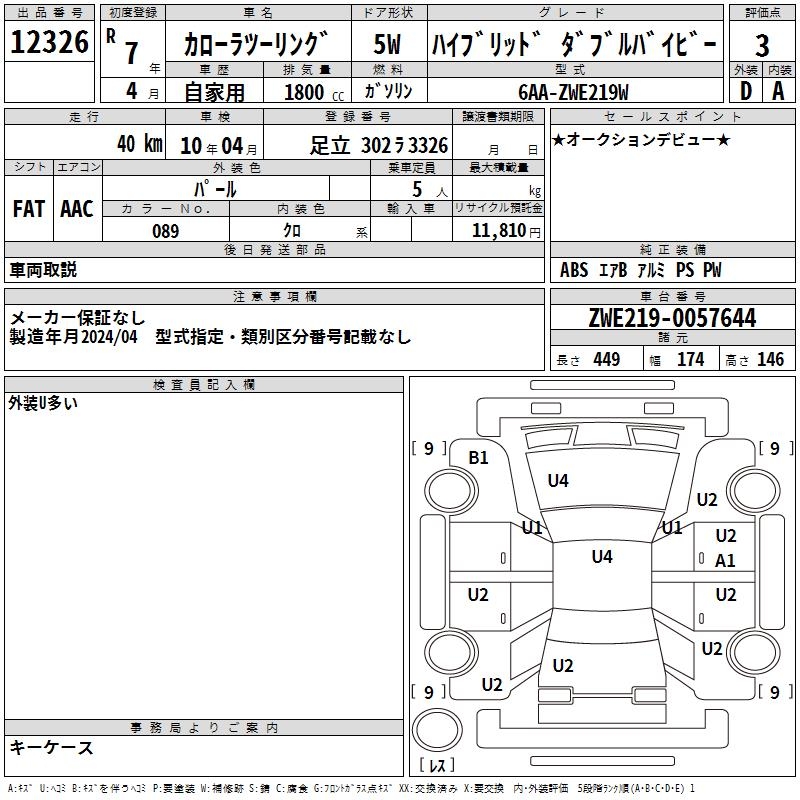Click the [レス] spare tire label
Screen dimensions: 800x800
point(437,765)
